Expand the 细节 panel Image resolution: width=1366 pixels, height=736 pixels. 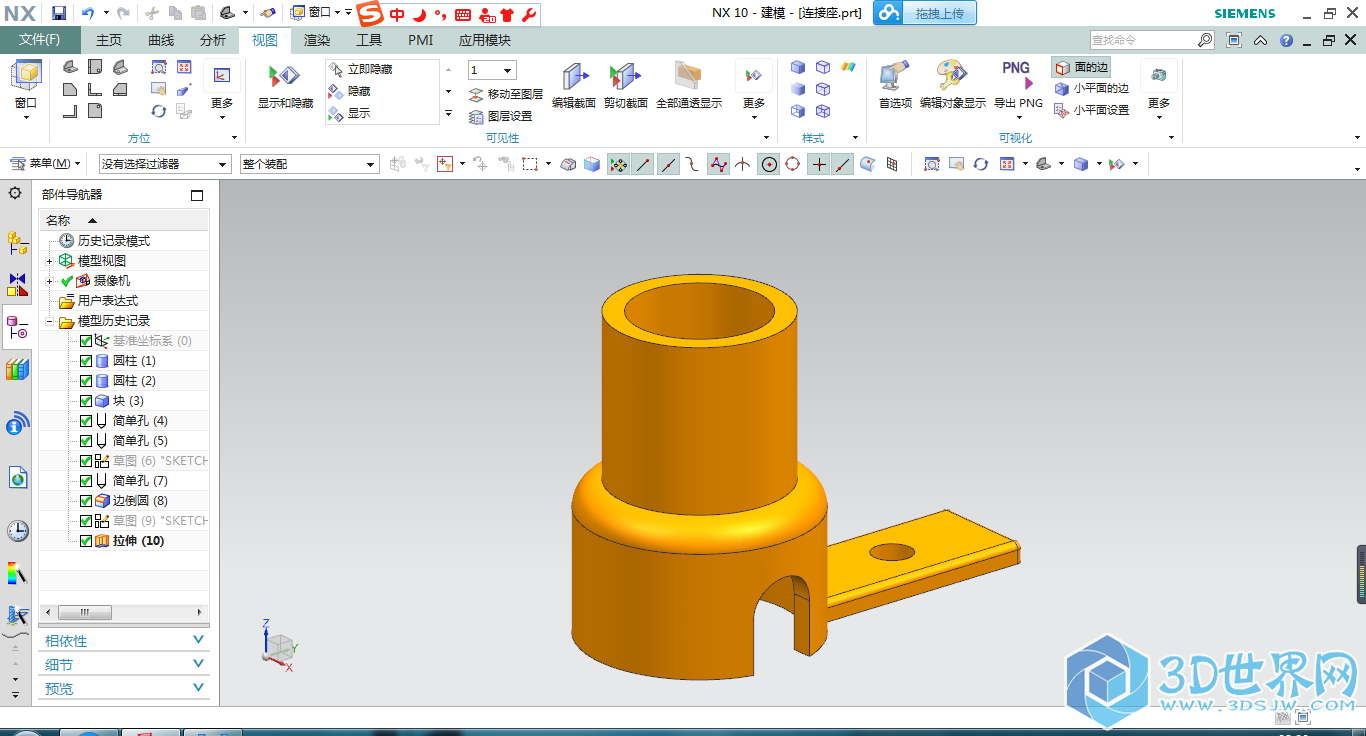coord(123,665)
